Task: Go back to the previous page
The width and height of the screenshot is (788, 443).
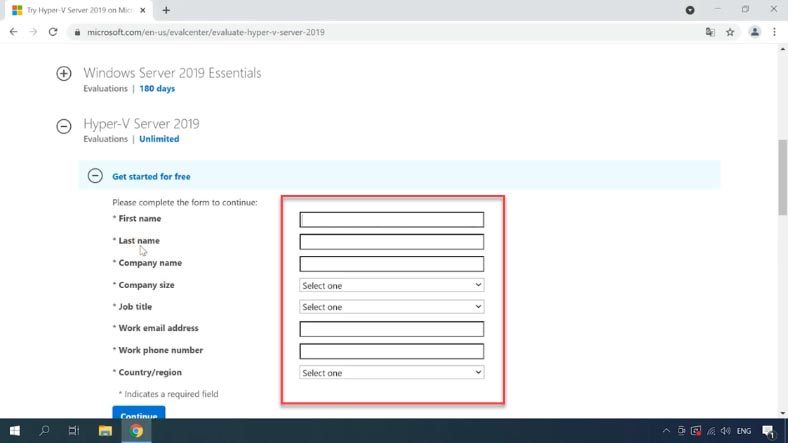Action: 14,32
